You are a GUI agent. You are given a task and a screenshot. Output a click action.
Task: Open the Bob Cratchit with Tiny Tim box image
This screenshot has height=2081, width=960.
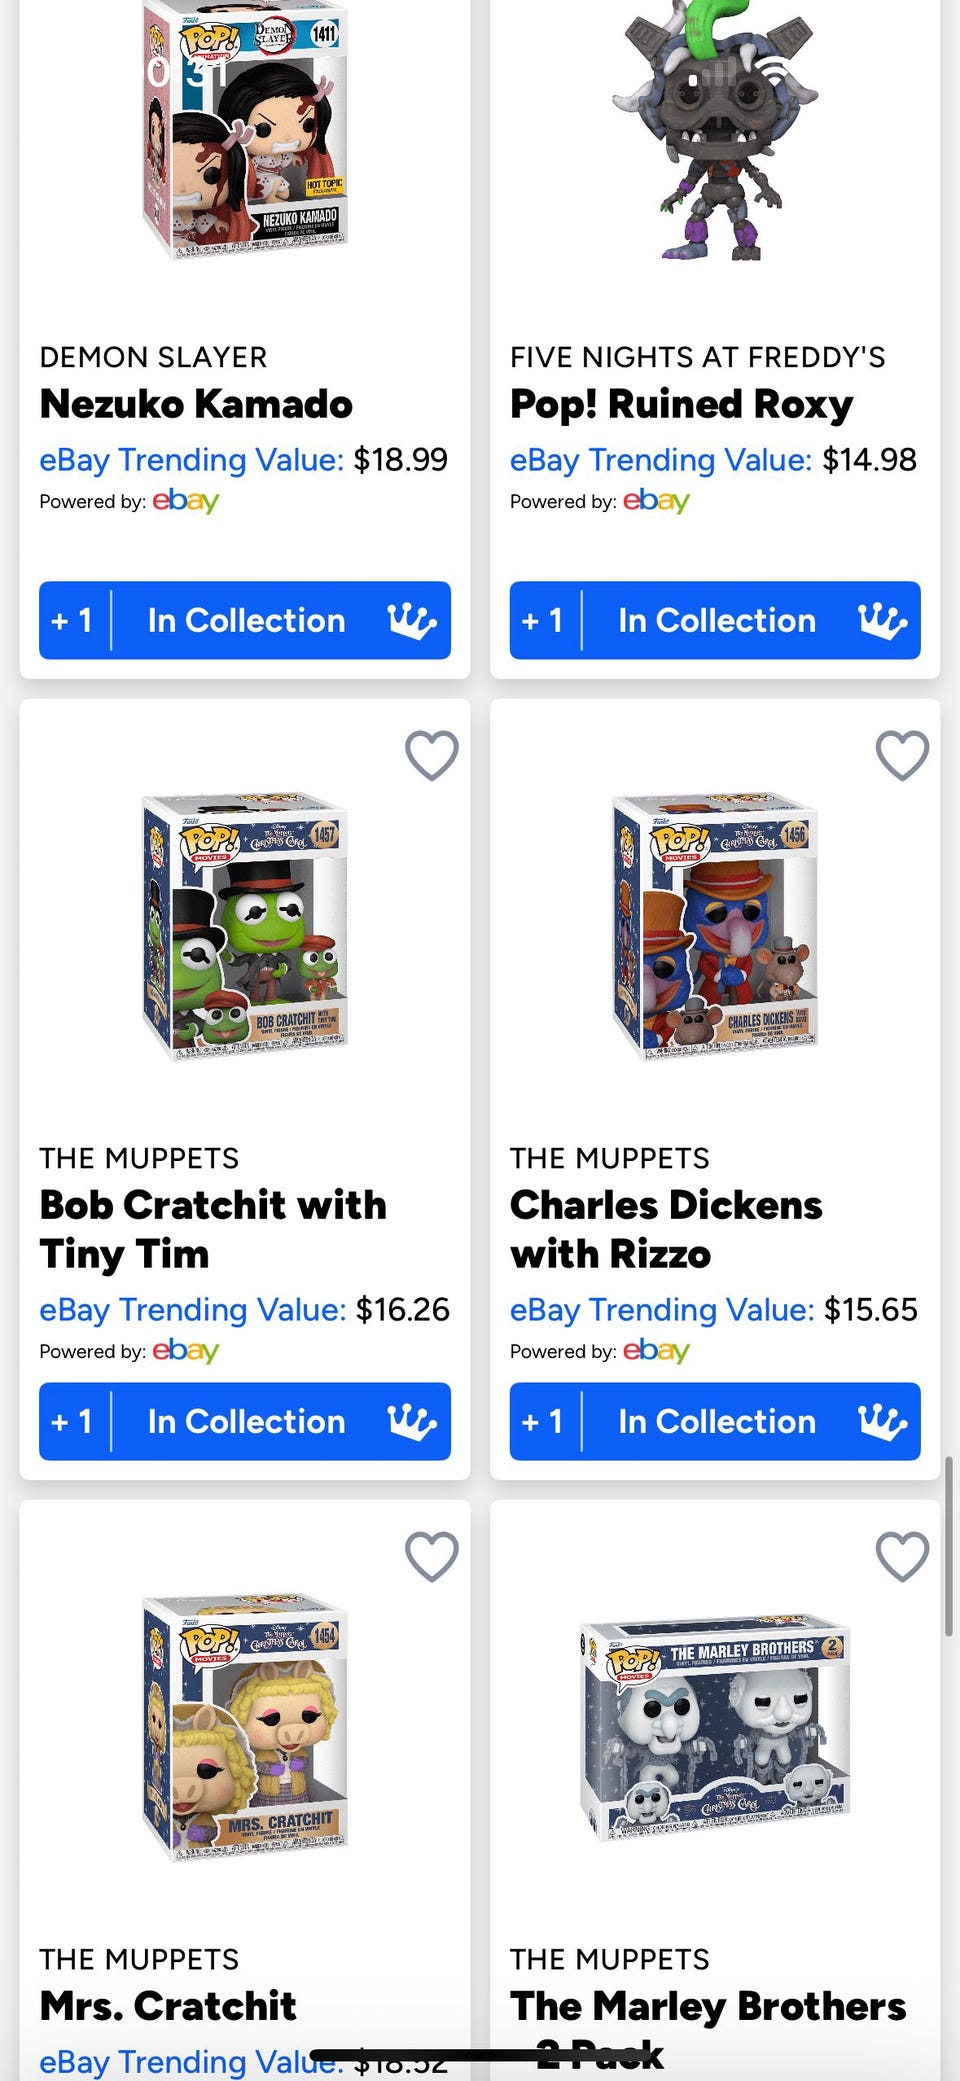coord(245,926)
